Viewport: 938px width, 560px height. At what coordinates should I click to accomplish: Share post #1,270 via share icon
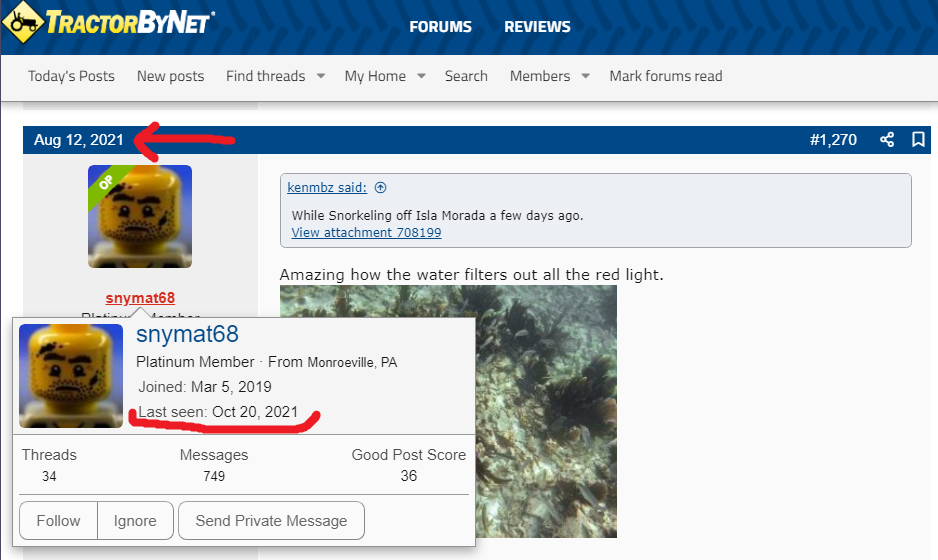point(887,140)
